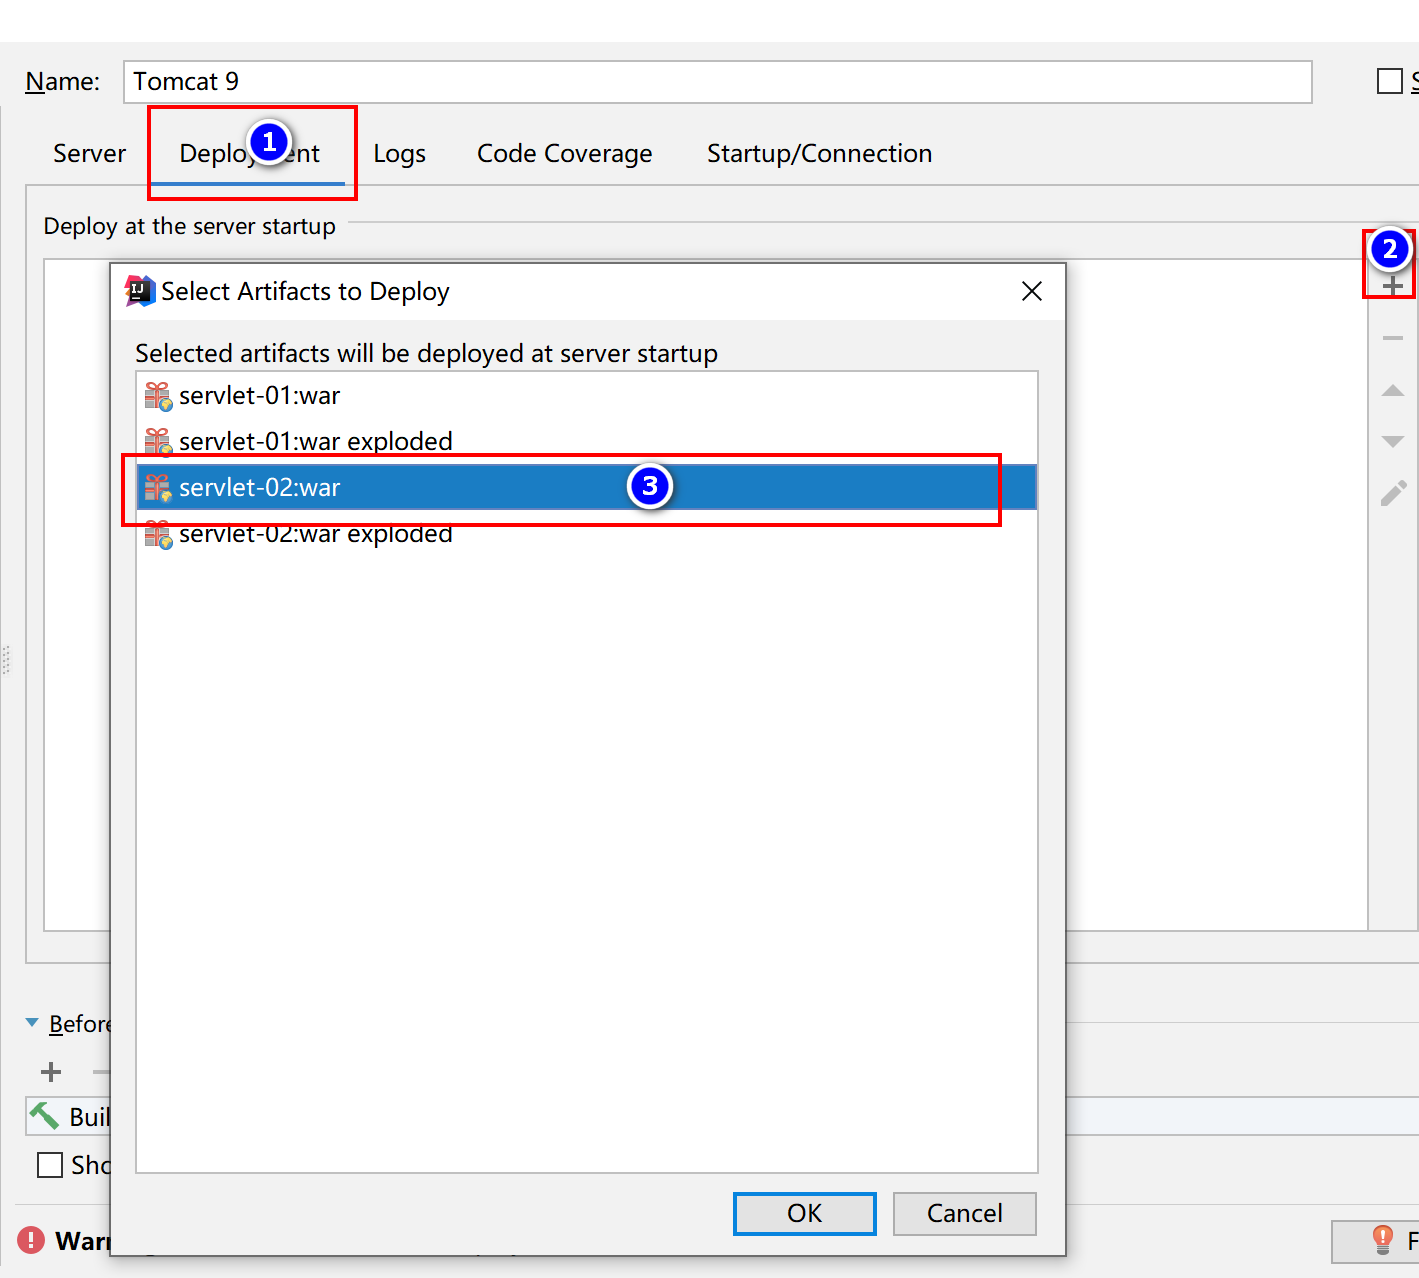Click the red Warning icon
Viewport: 1419px width, 1278px height.
pyautogui.click(x=31, y=1240)
